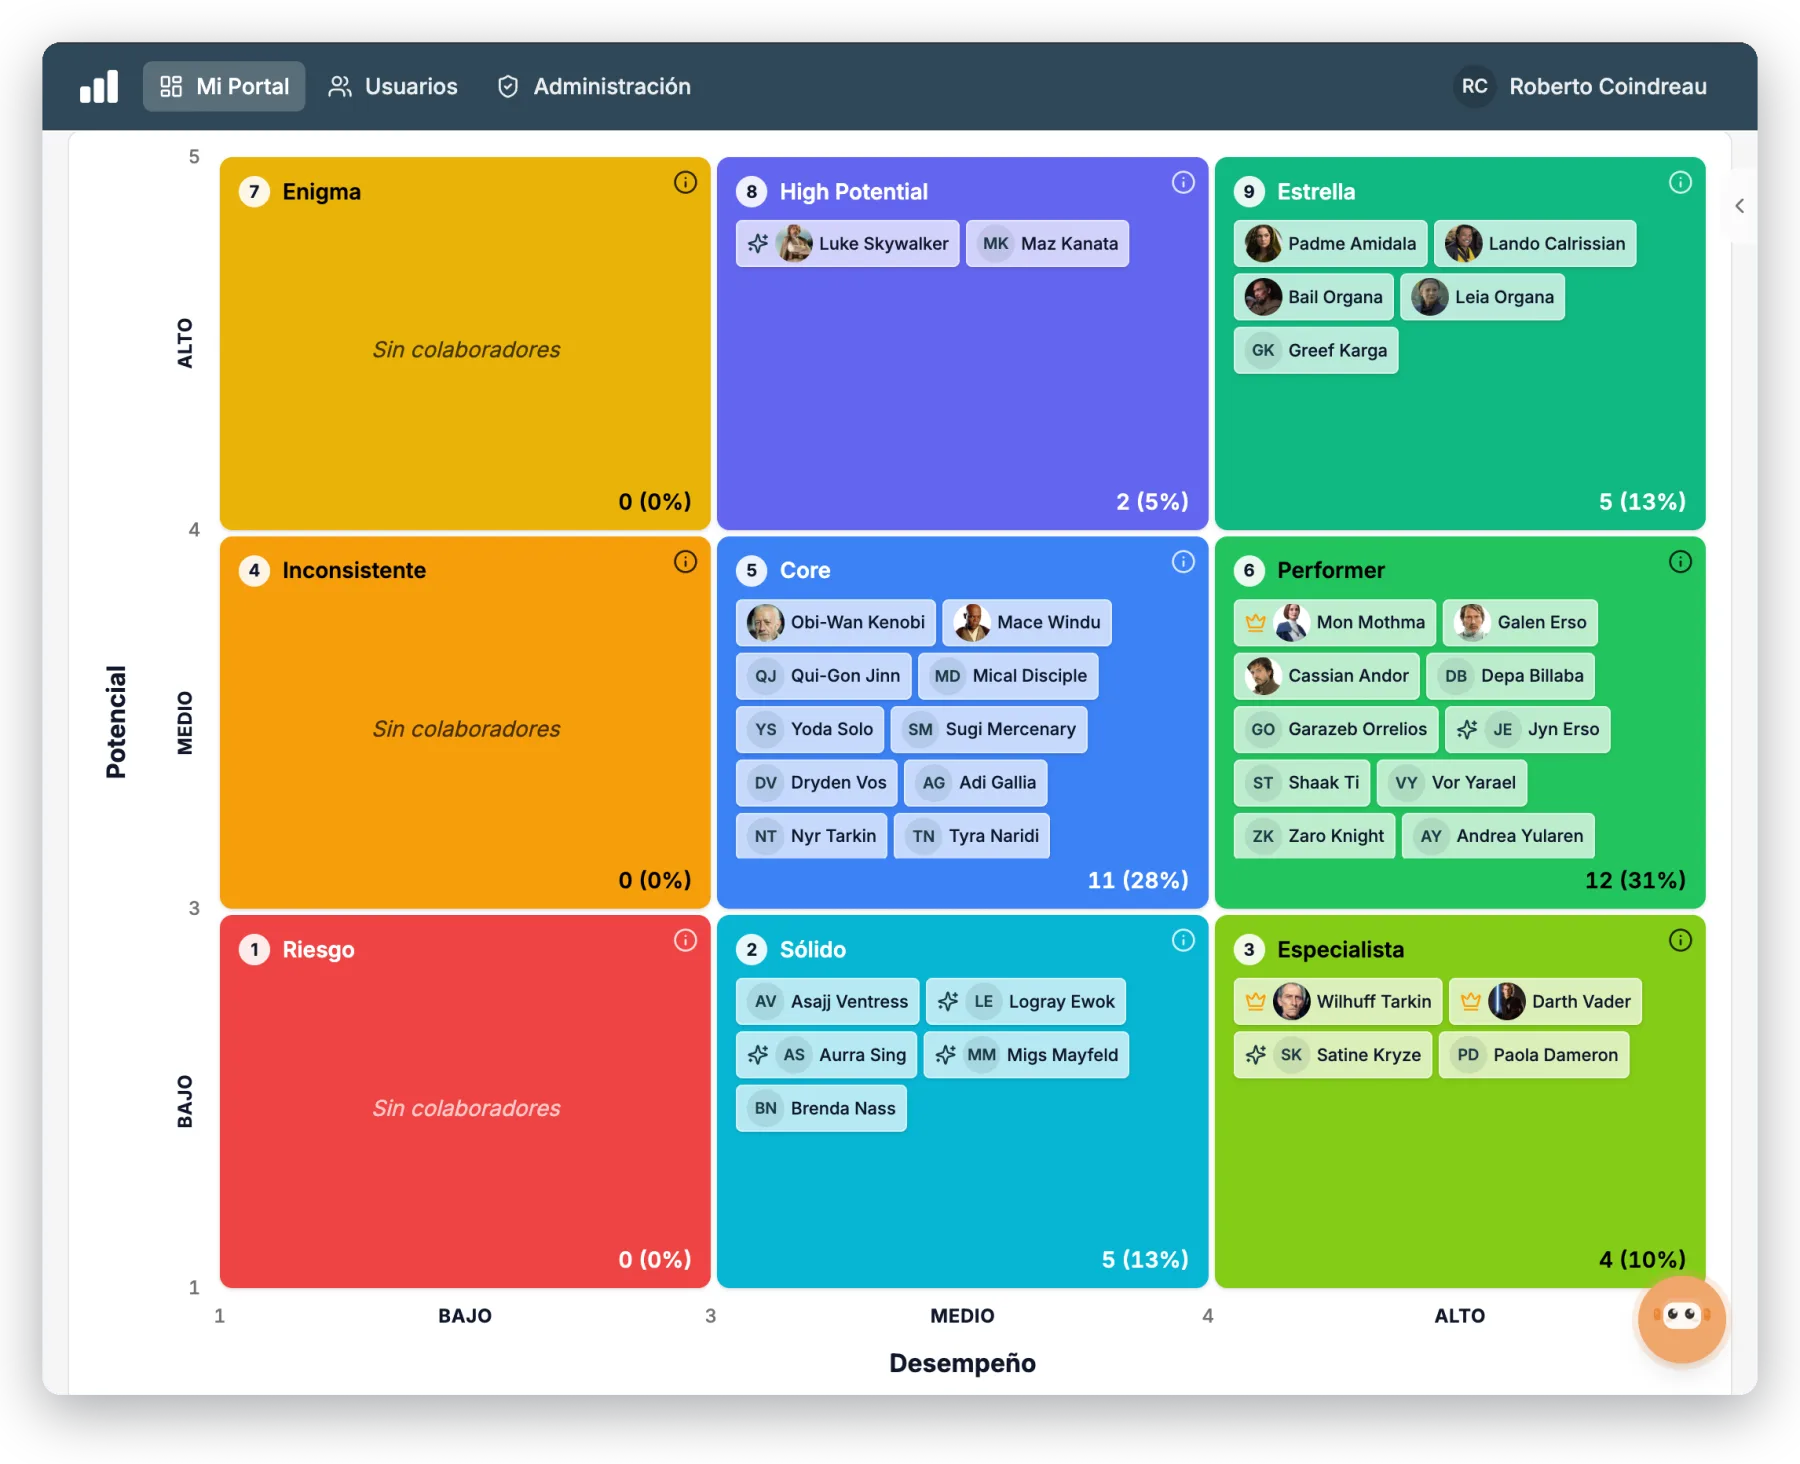Select Shaak Ti in Performer
The height and width of the screenshot is (1464, 1800).
coord(1302,783)
